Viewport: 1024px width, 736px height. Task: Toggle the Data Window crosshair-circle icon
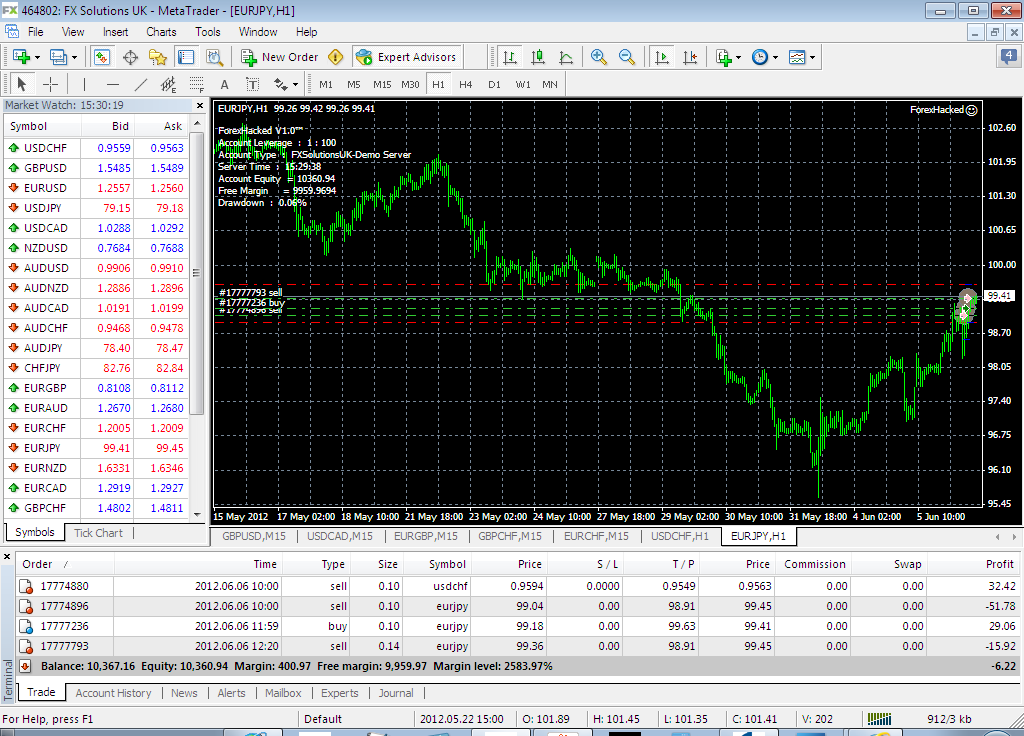[131, 57]
